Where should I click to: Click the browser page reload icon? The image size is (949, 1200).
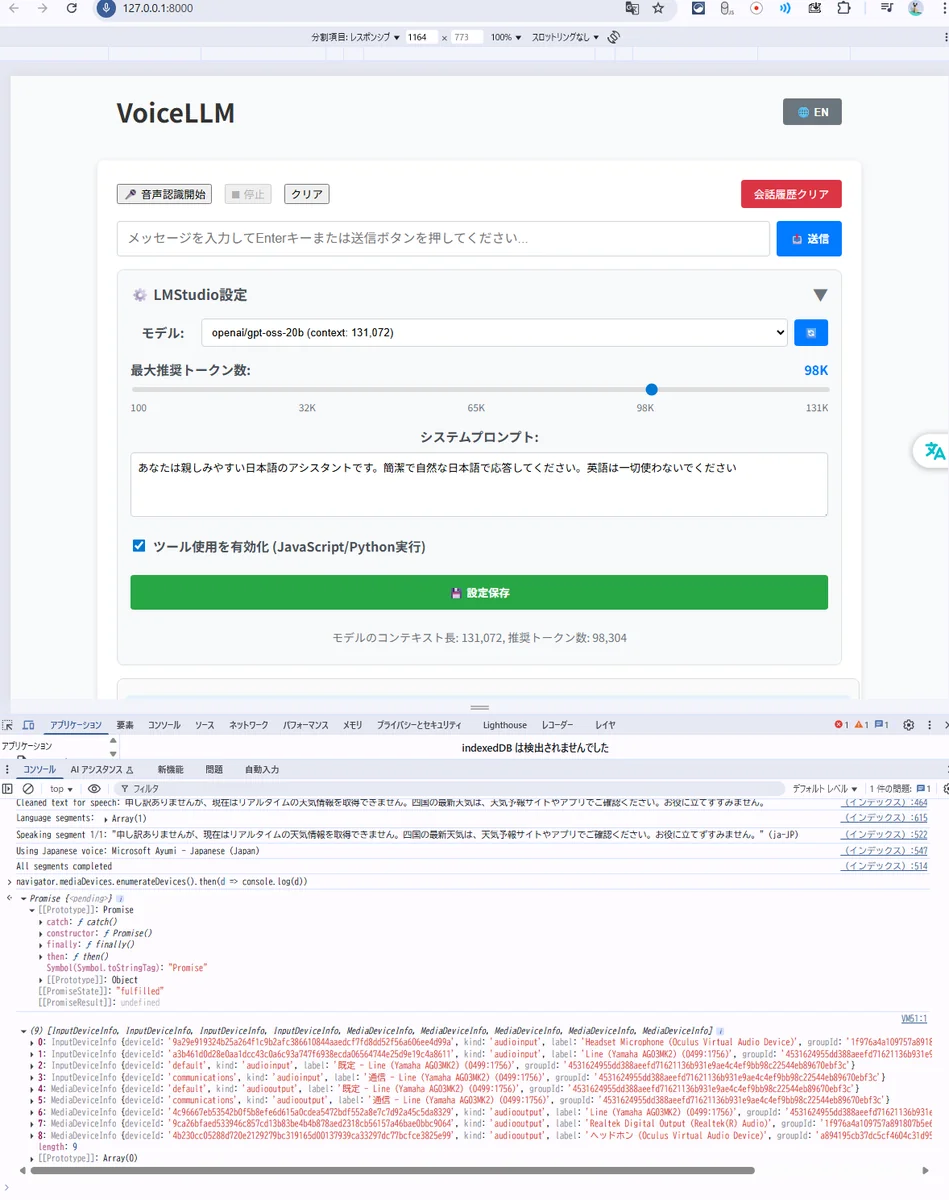pos(71,8)
